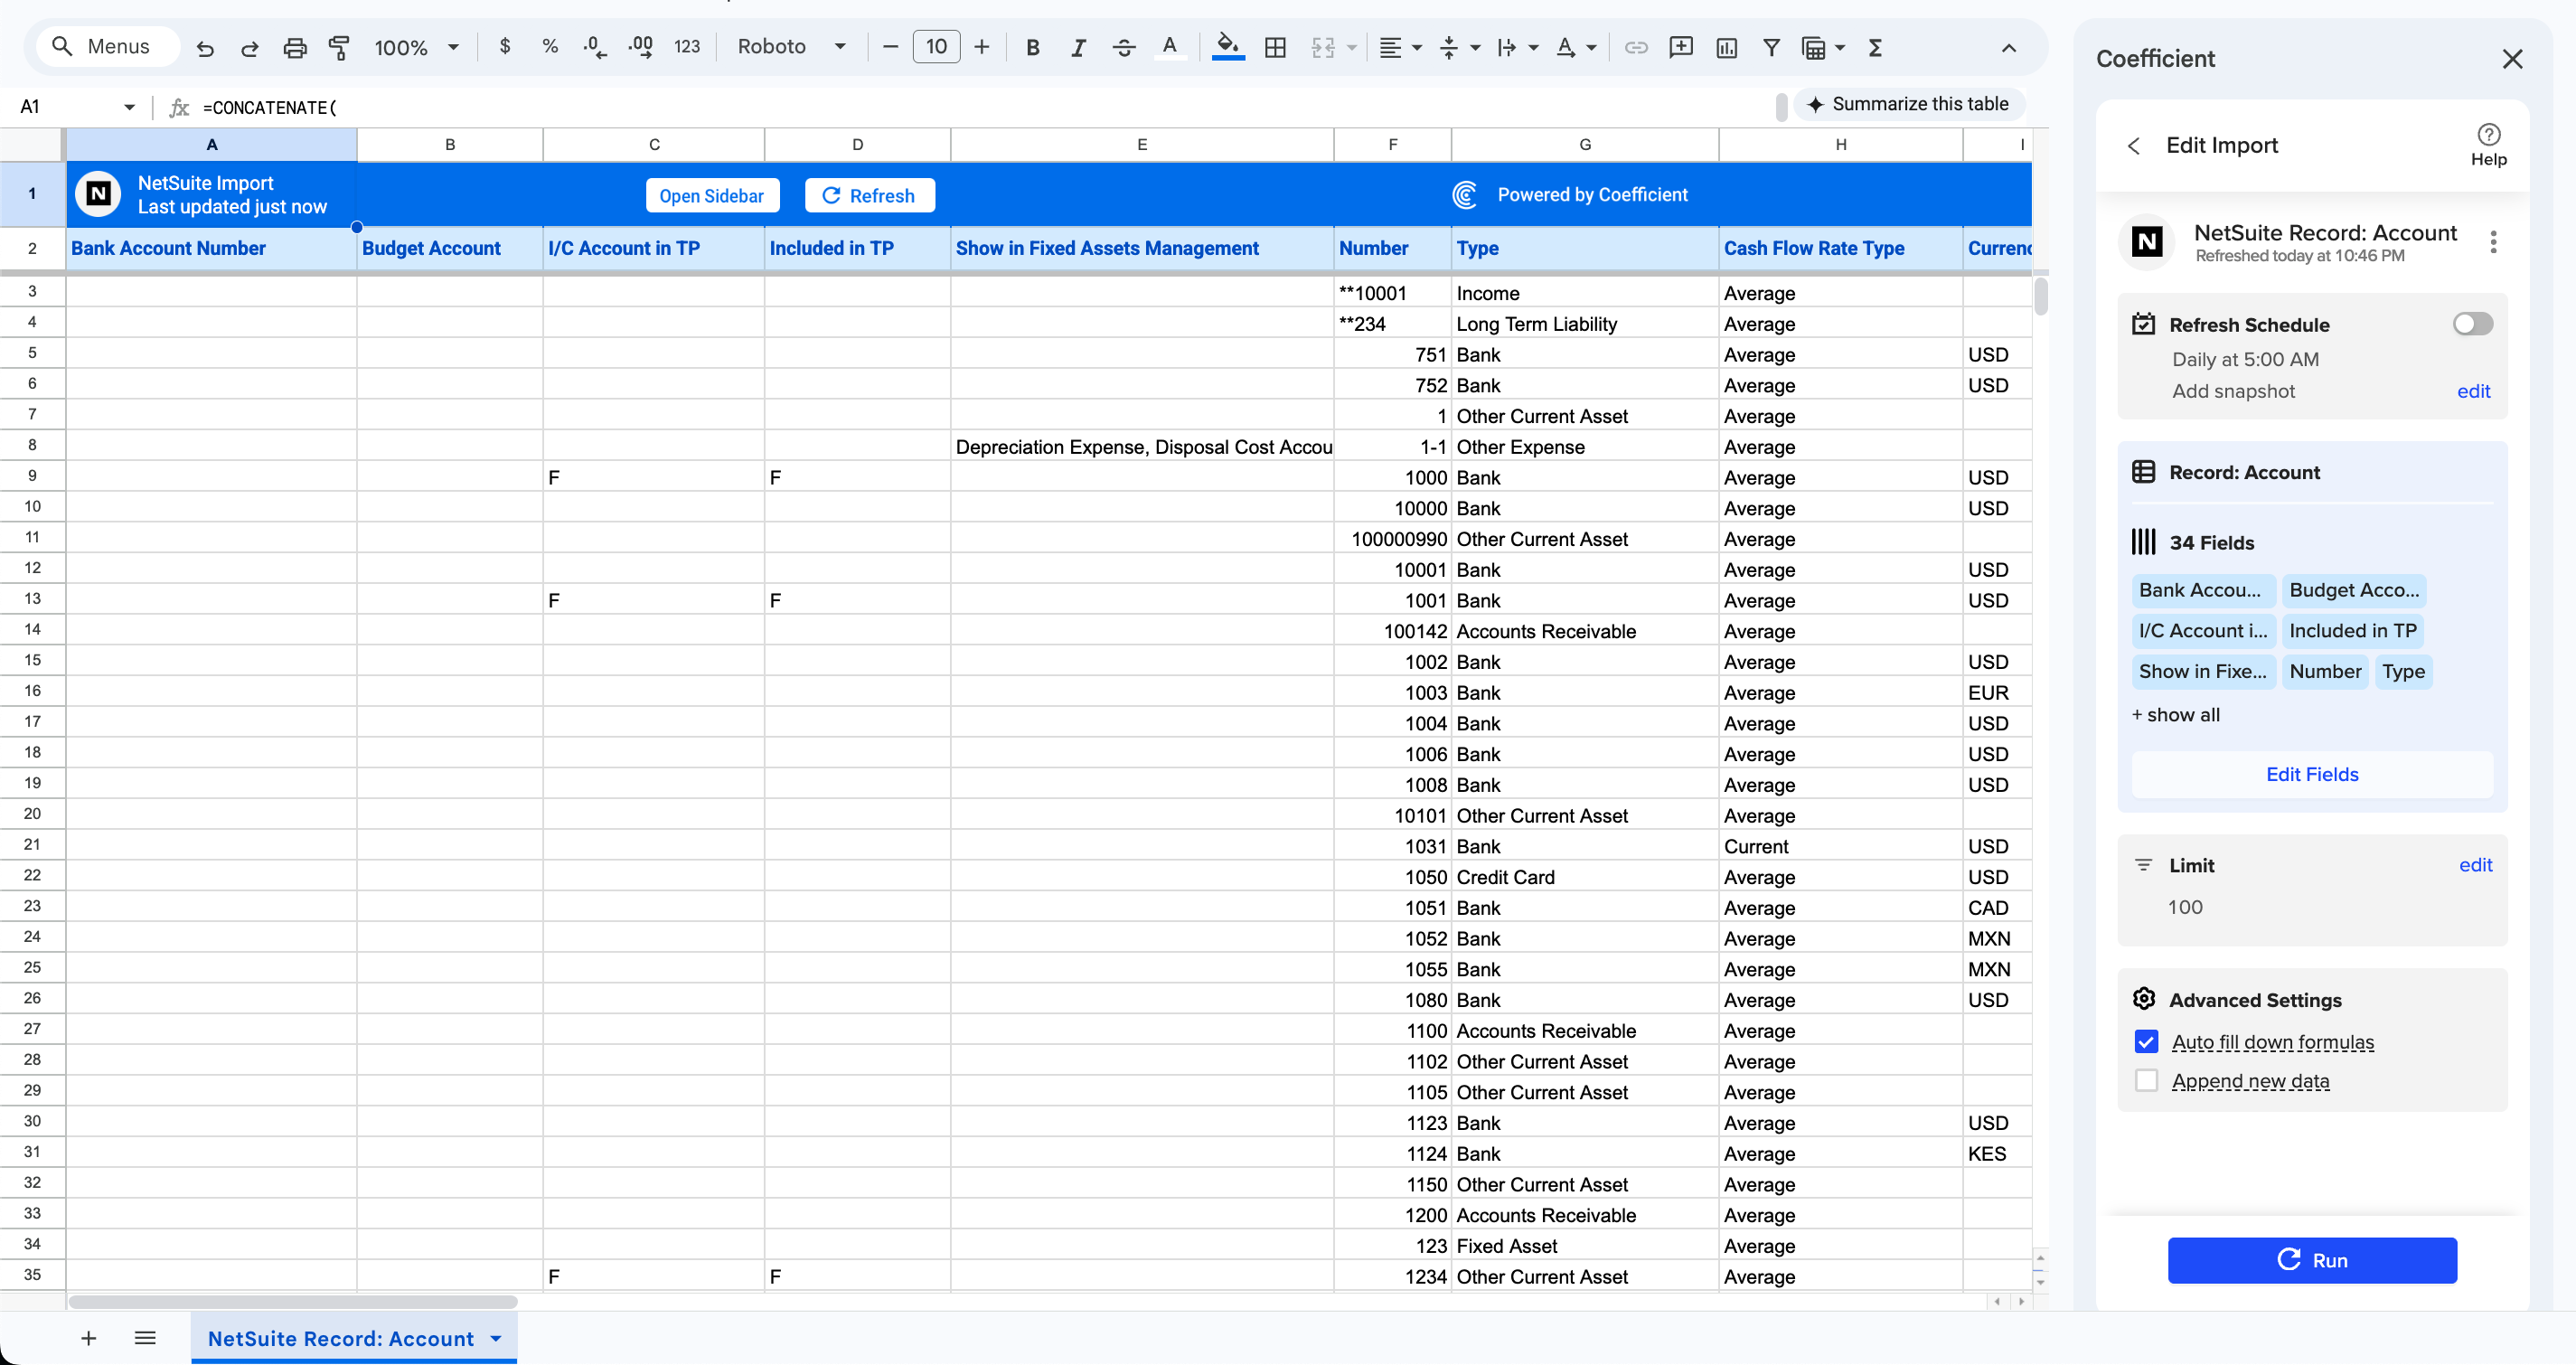This screenshot has height=1365, width=2576.
Task: Uncheck Auto fill down formulas
Action: pos(2147,1041)
